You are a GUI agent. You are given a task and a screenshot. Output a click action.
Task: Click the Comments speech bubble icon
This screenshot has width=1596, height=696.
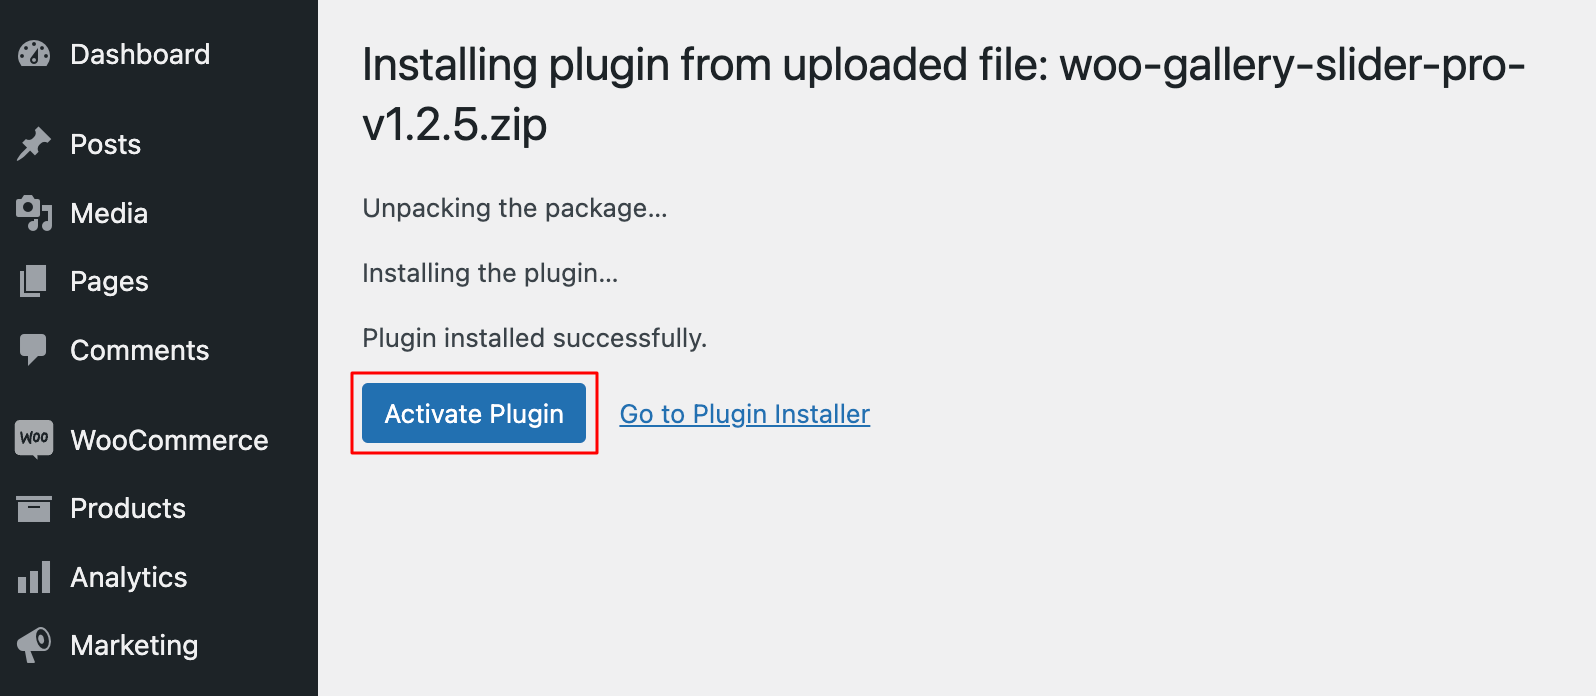34,349
